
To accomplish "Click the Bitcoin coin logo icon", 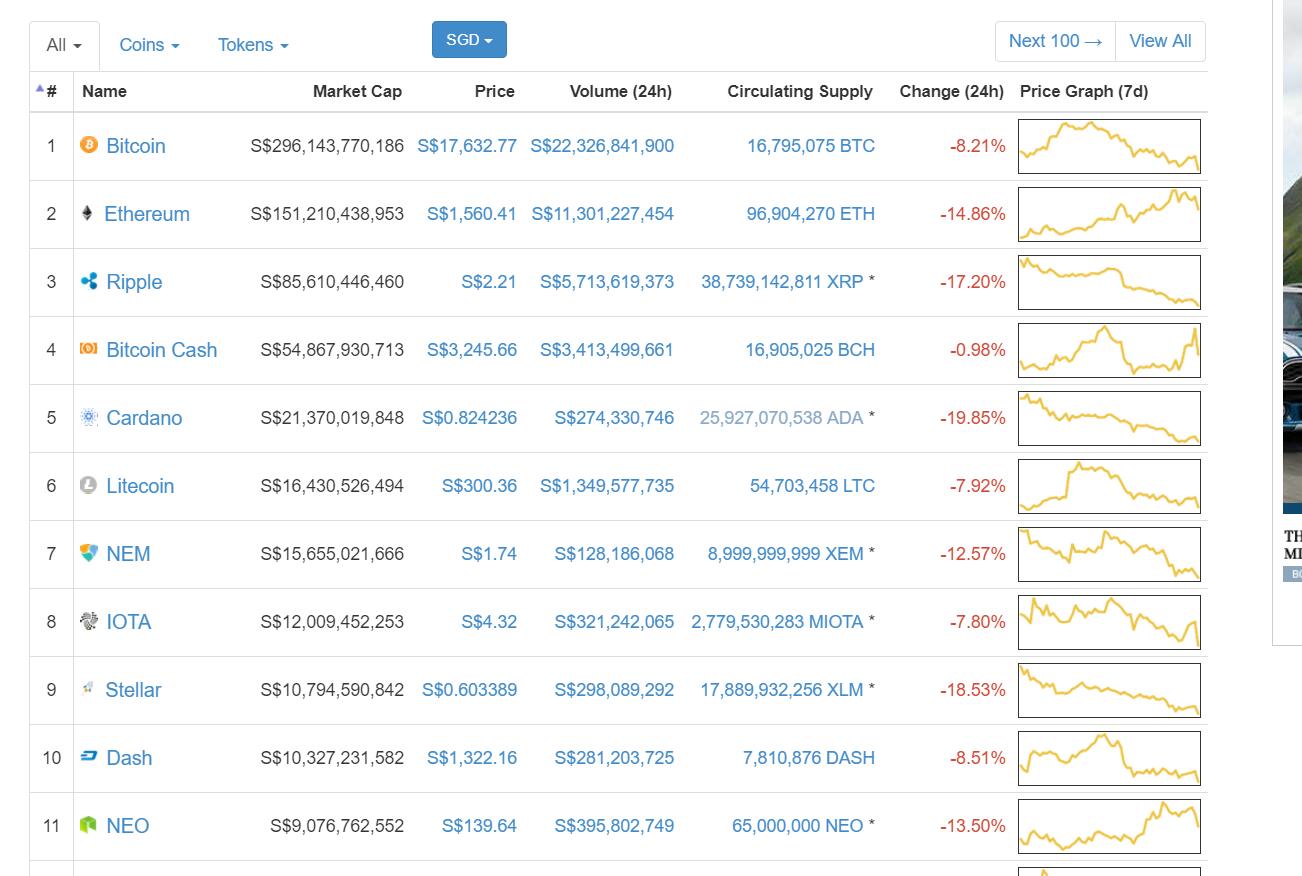I will (89, 145).
